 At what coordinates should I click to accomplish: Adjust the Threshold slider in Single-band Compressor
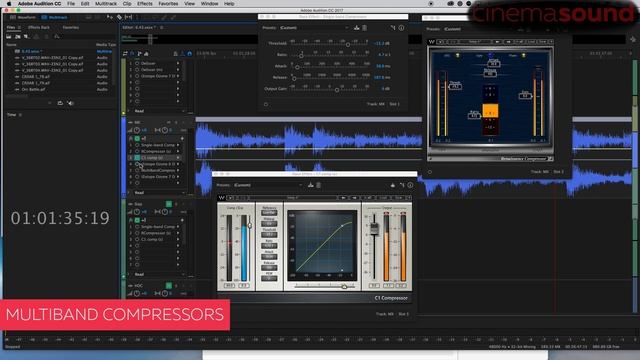pyautogui.click(x=348, y=44)
